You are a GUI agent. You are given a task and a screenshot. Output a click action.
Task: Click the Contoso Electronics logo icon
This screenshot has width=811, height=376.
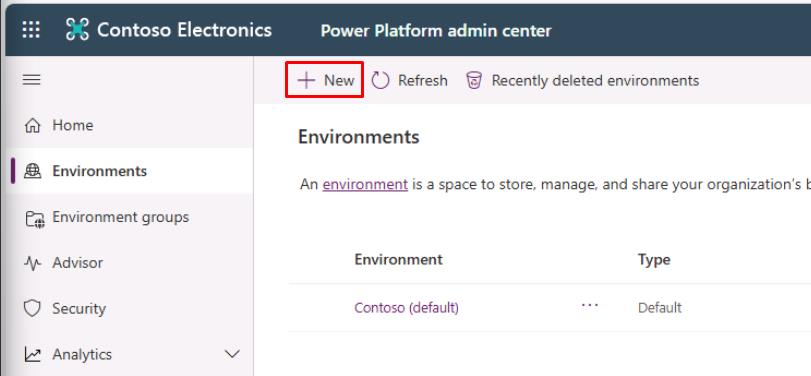pos(77,30)
